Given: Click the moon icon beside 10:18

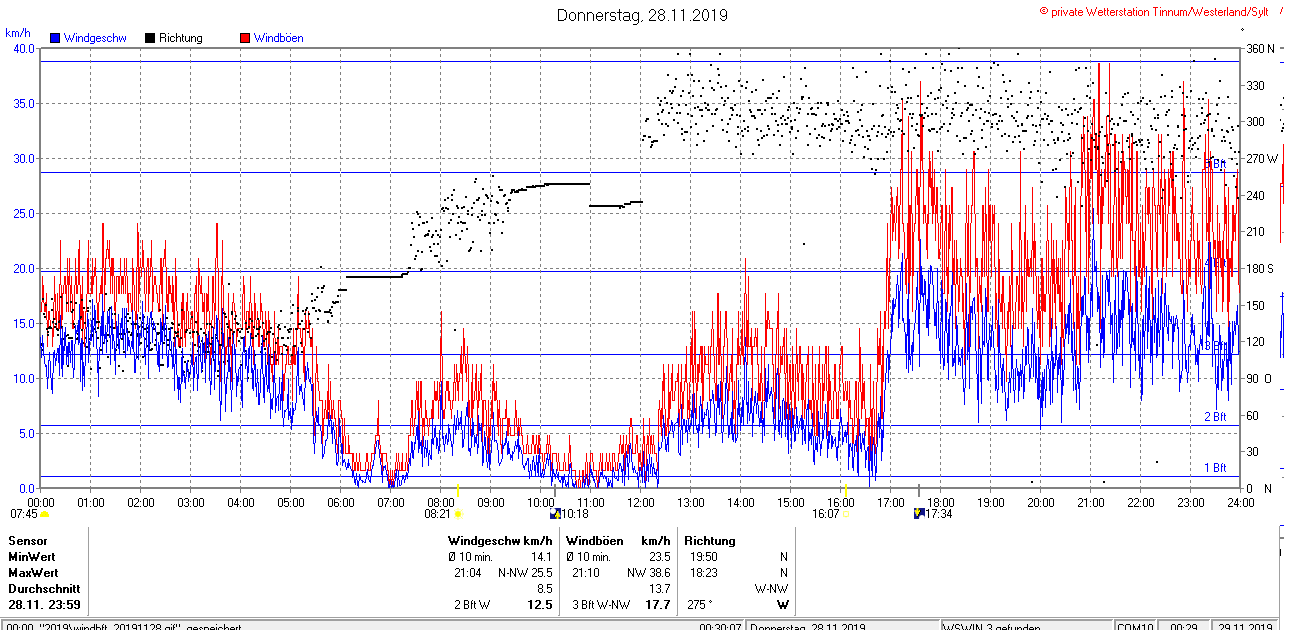Looking at the screenshot, I should click(555, 514).
